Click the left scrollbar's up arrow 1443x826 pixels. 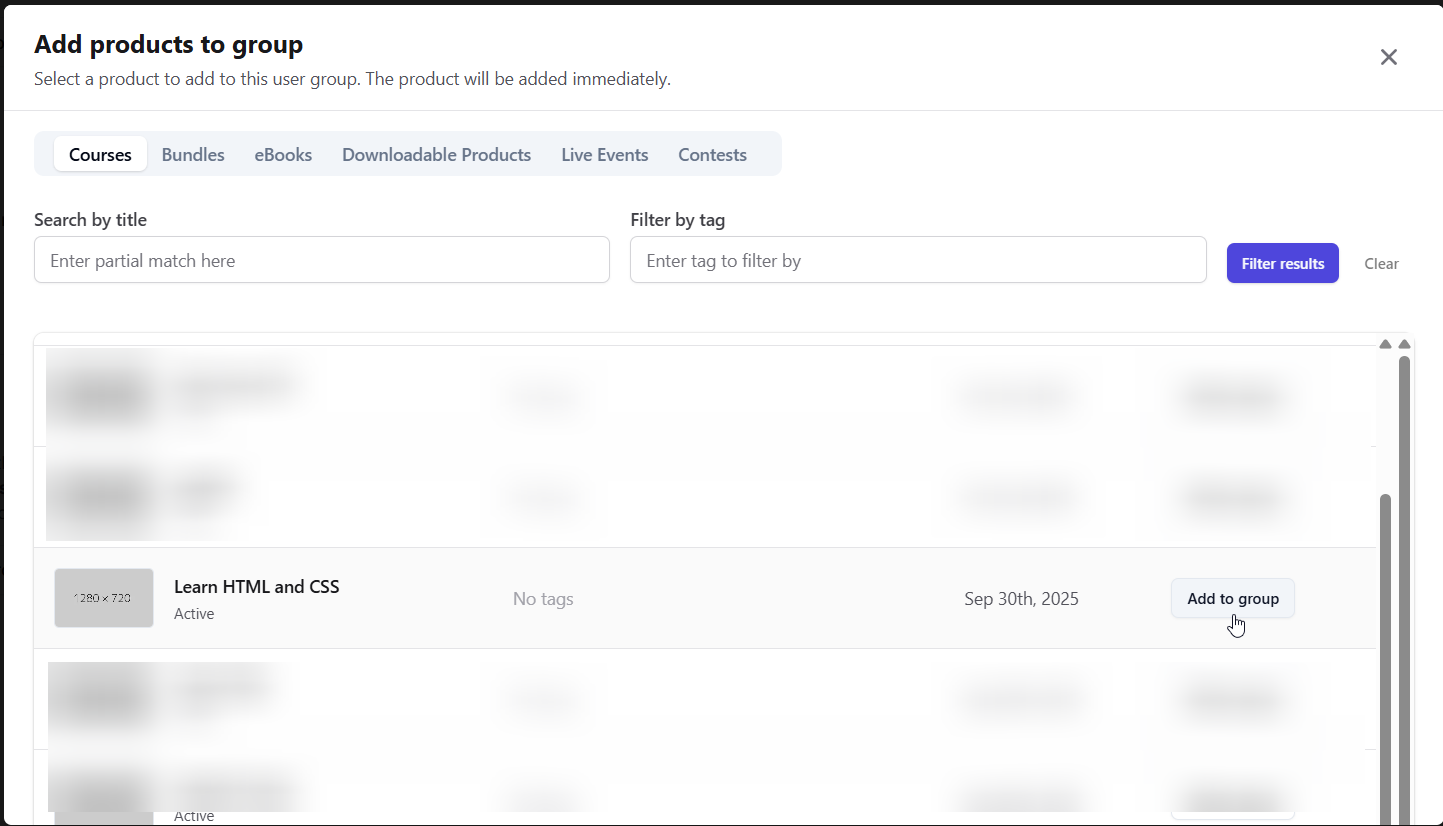point(1385,344)
